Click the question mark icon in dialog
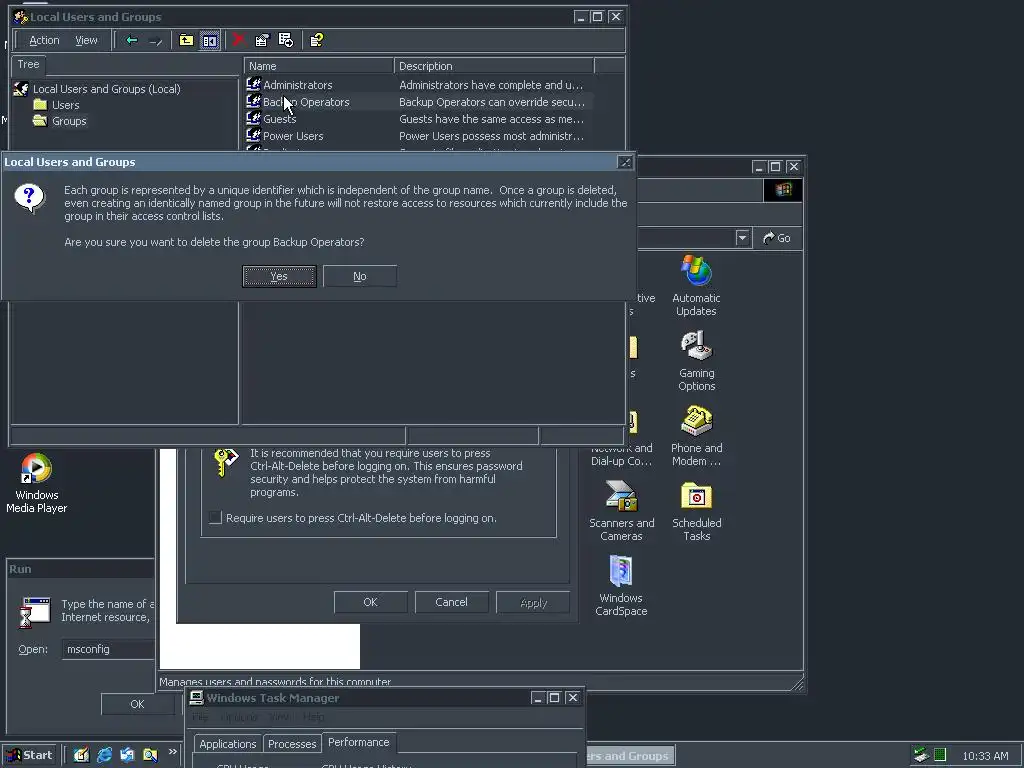1024x768 pixels. click(29, 198)
